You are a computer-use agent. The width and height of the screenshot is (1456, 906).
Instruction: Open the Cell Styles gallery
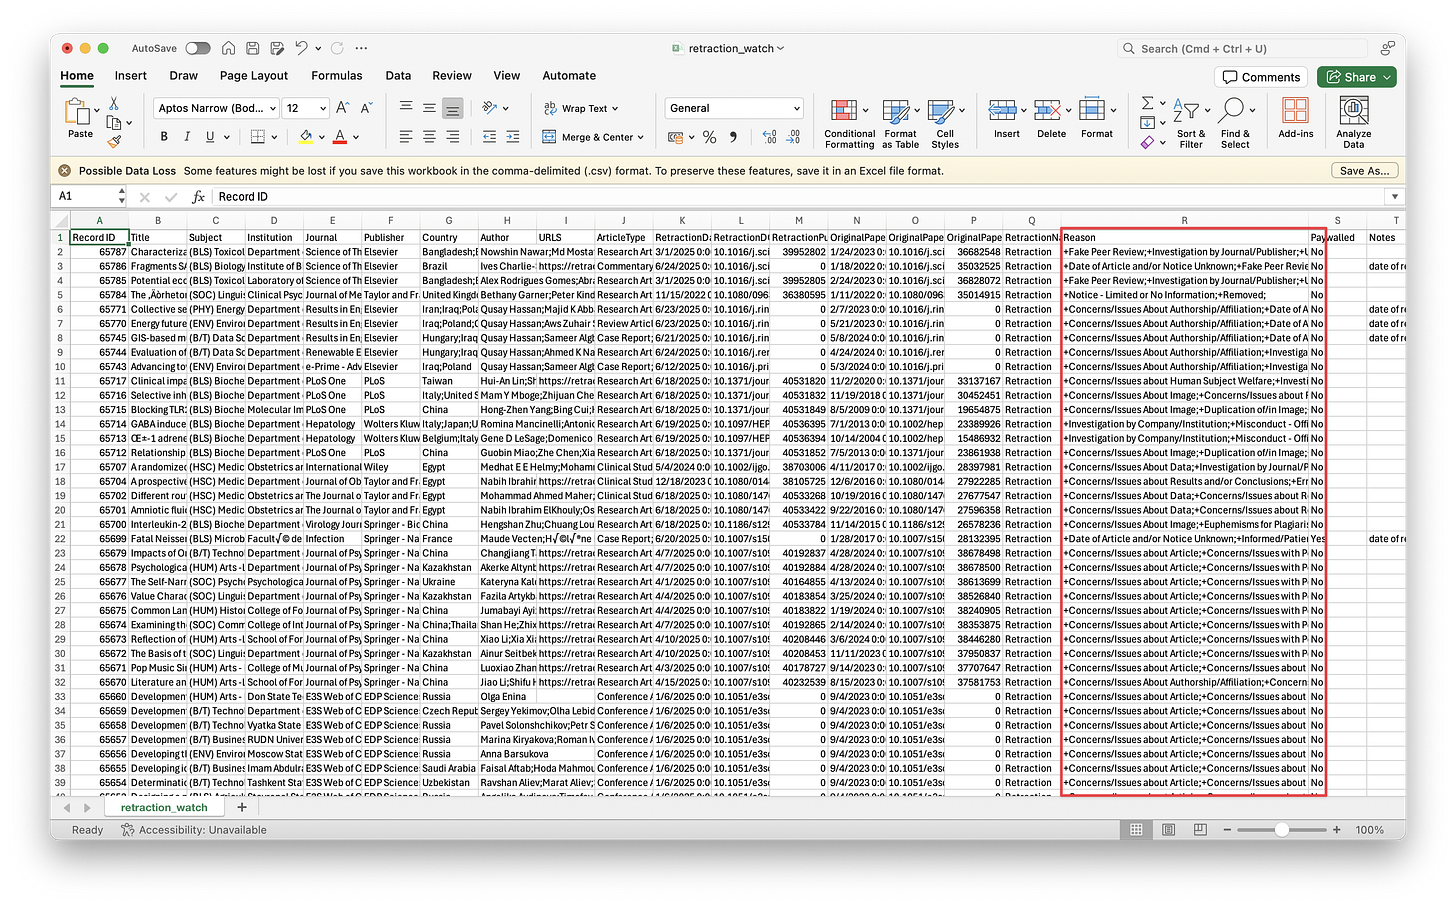tap(945, 124)
